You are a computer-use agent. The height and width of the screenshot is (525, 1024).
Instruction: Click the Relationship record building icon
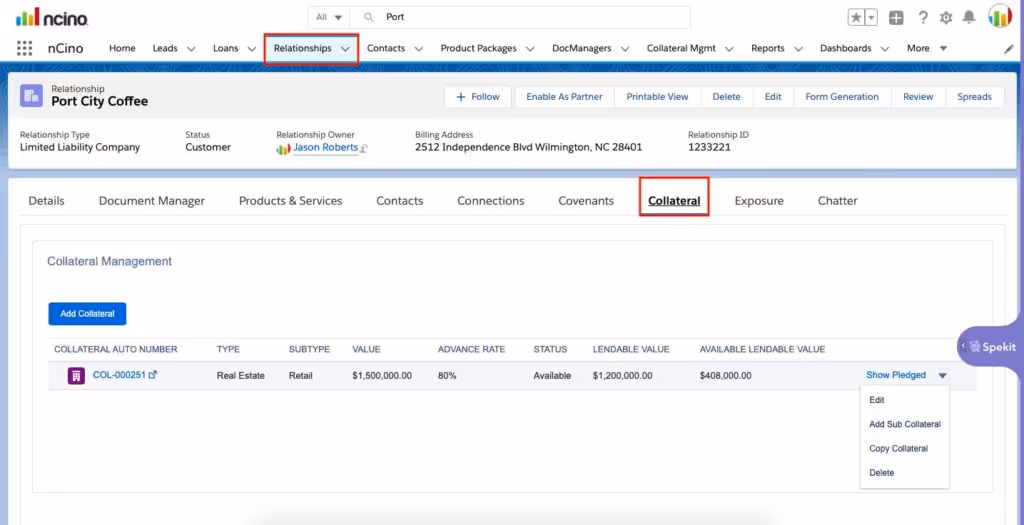[31, 95]
